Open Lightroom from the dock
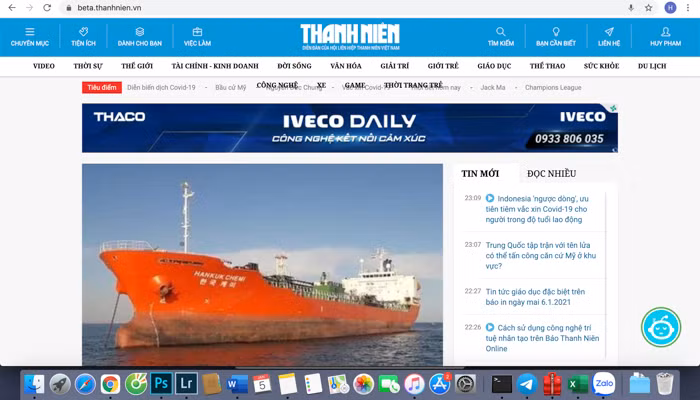The height and width of the screenshot is (400, 700). coord(187,383)
